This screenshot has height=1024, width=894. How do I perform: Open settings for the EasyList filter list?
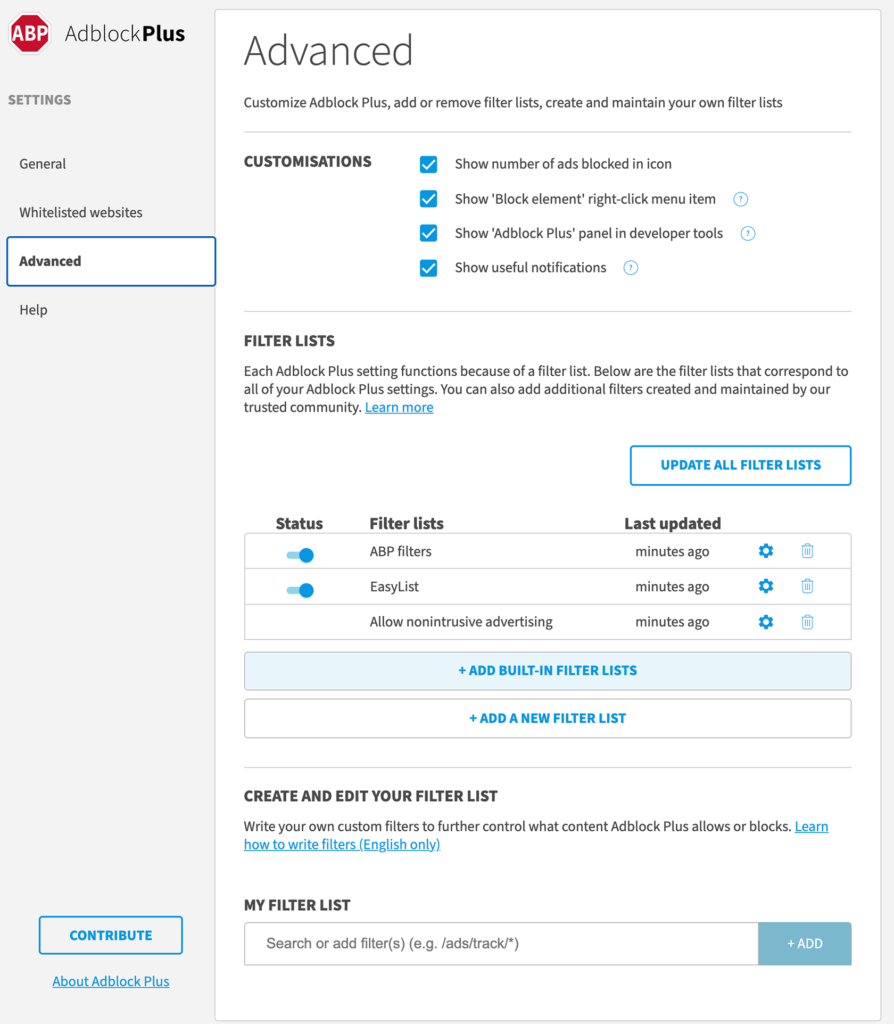coord(765,586)
